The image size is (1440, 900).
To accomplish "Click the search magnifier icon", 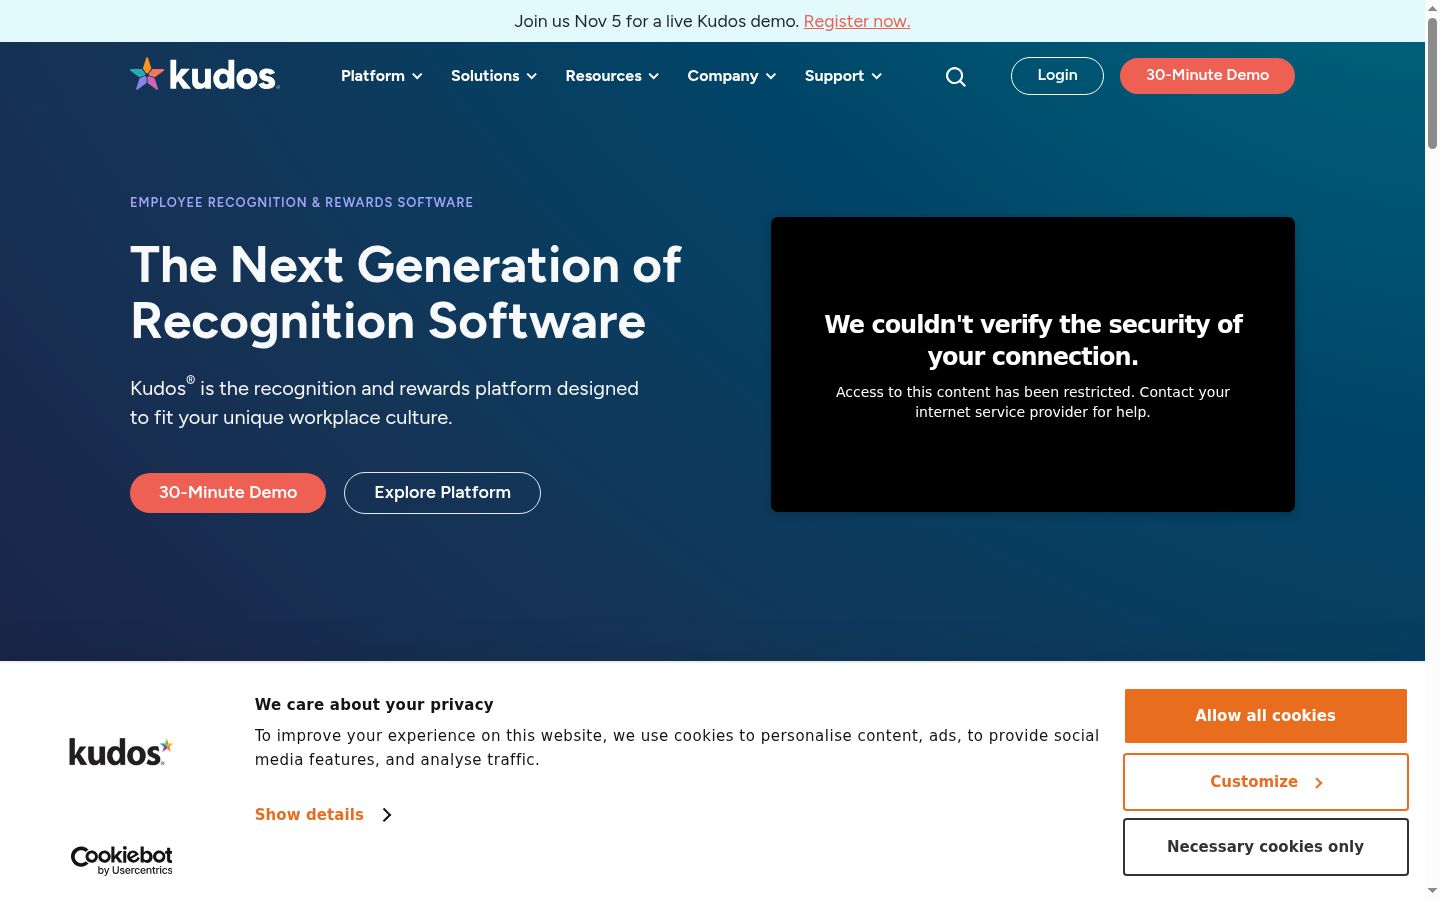I will pos(956,77).
